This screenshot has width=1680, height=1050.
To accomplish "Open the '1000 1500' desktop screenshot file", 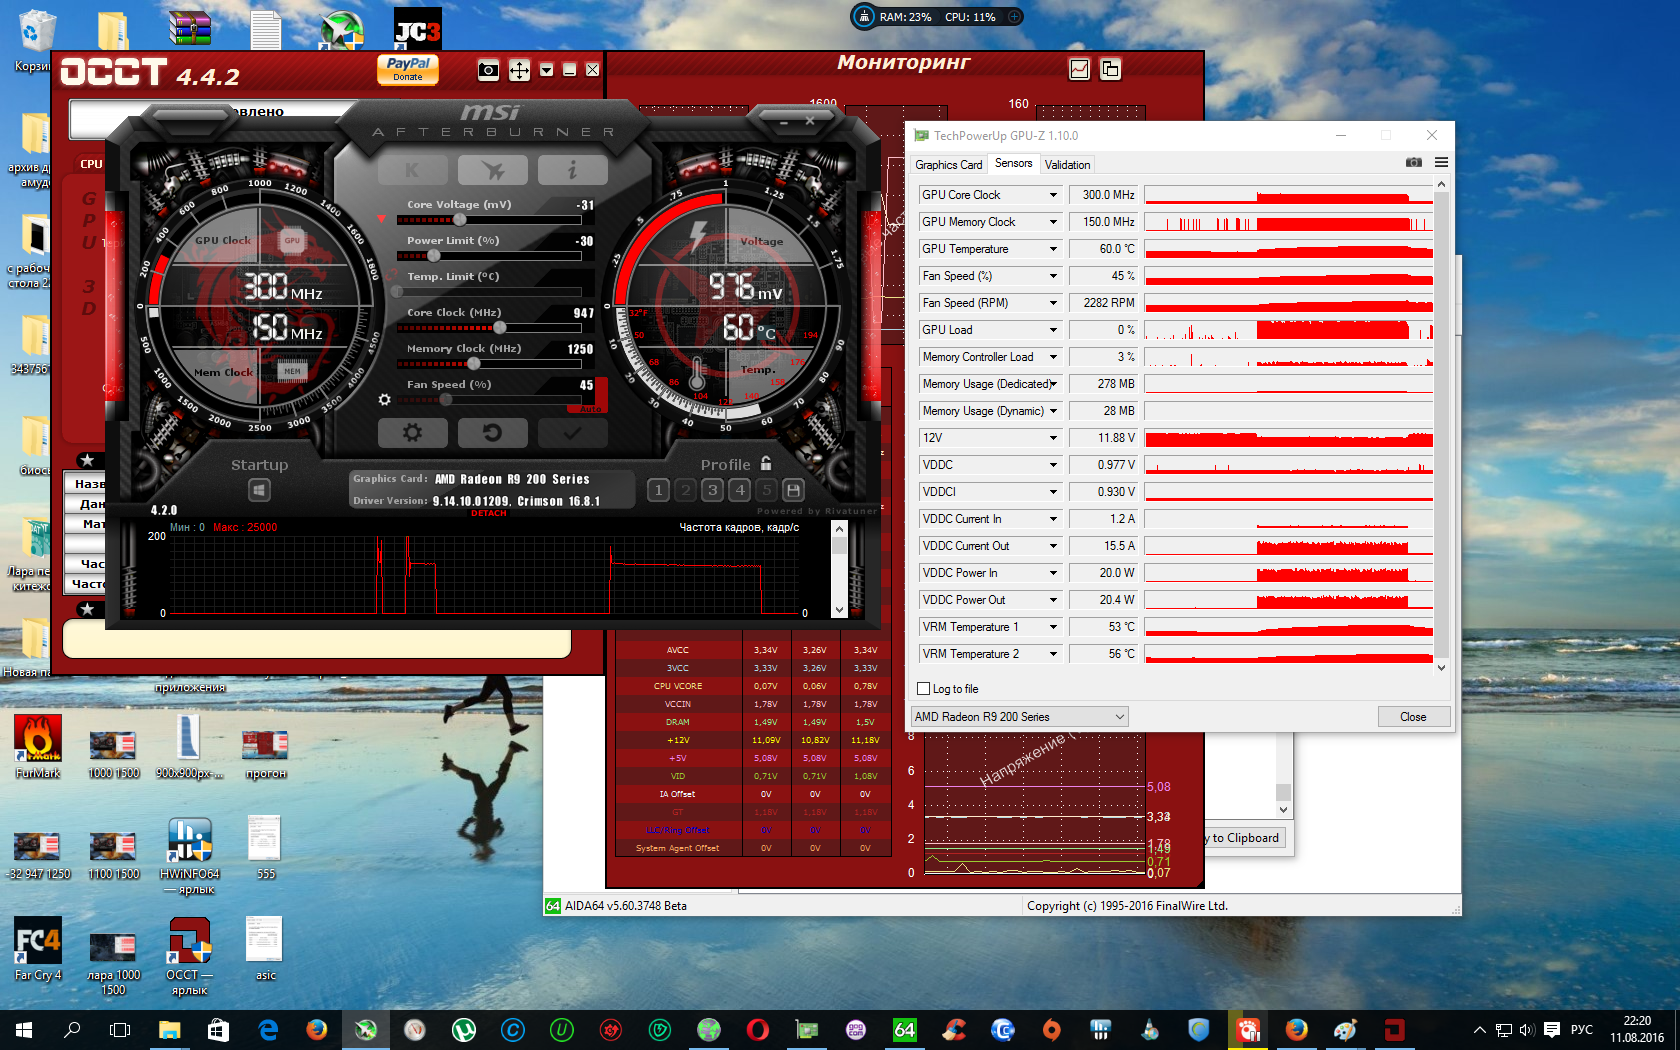I will [113, 755].
